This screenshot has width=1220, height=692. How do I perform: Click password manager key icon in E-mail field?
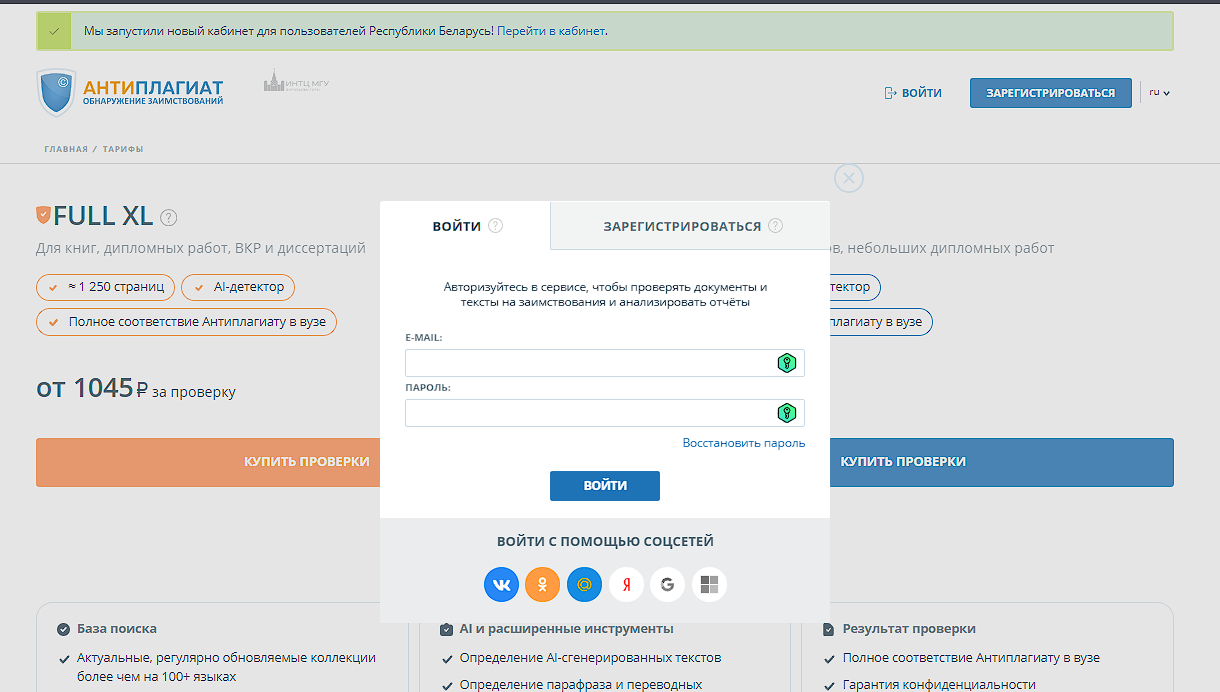pos(787,363)
